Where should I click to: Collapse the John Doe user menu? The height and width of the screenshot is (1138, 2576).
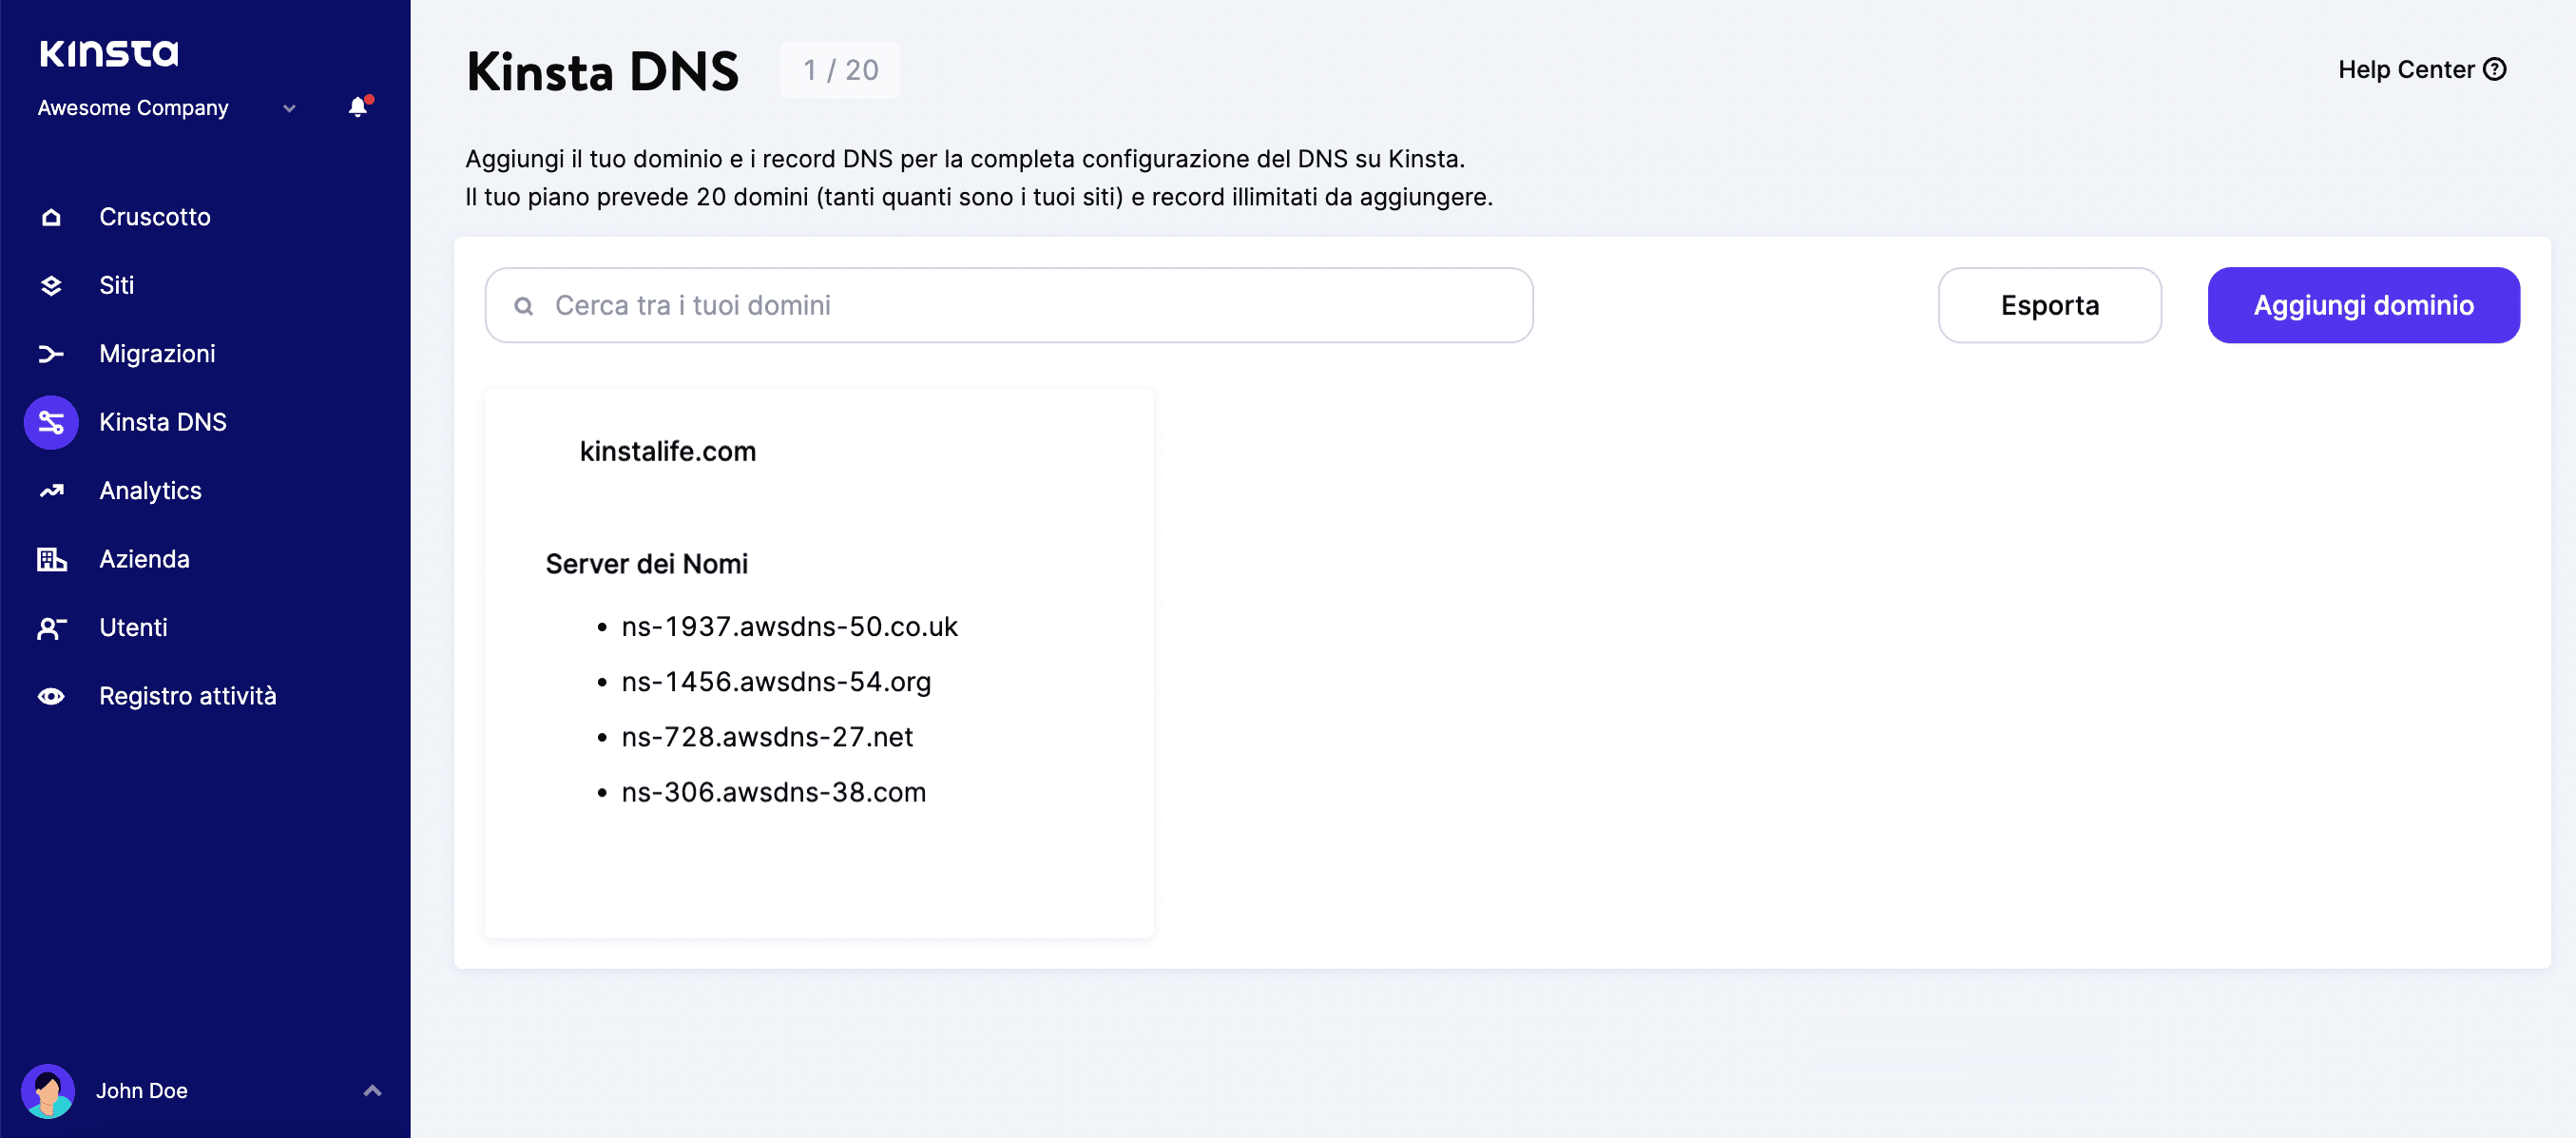pos(373,1091)
